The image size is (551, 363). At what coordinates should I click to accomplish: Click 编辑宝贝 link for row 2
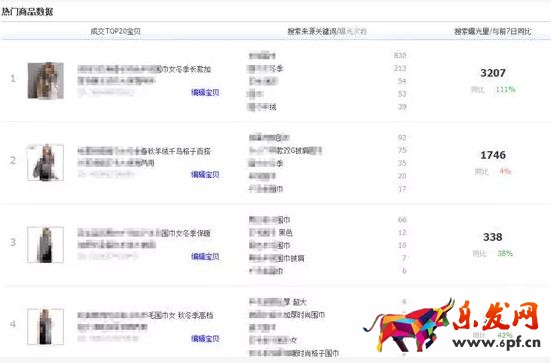click(205, 174)
